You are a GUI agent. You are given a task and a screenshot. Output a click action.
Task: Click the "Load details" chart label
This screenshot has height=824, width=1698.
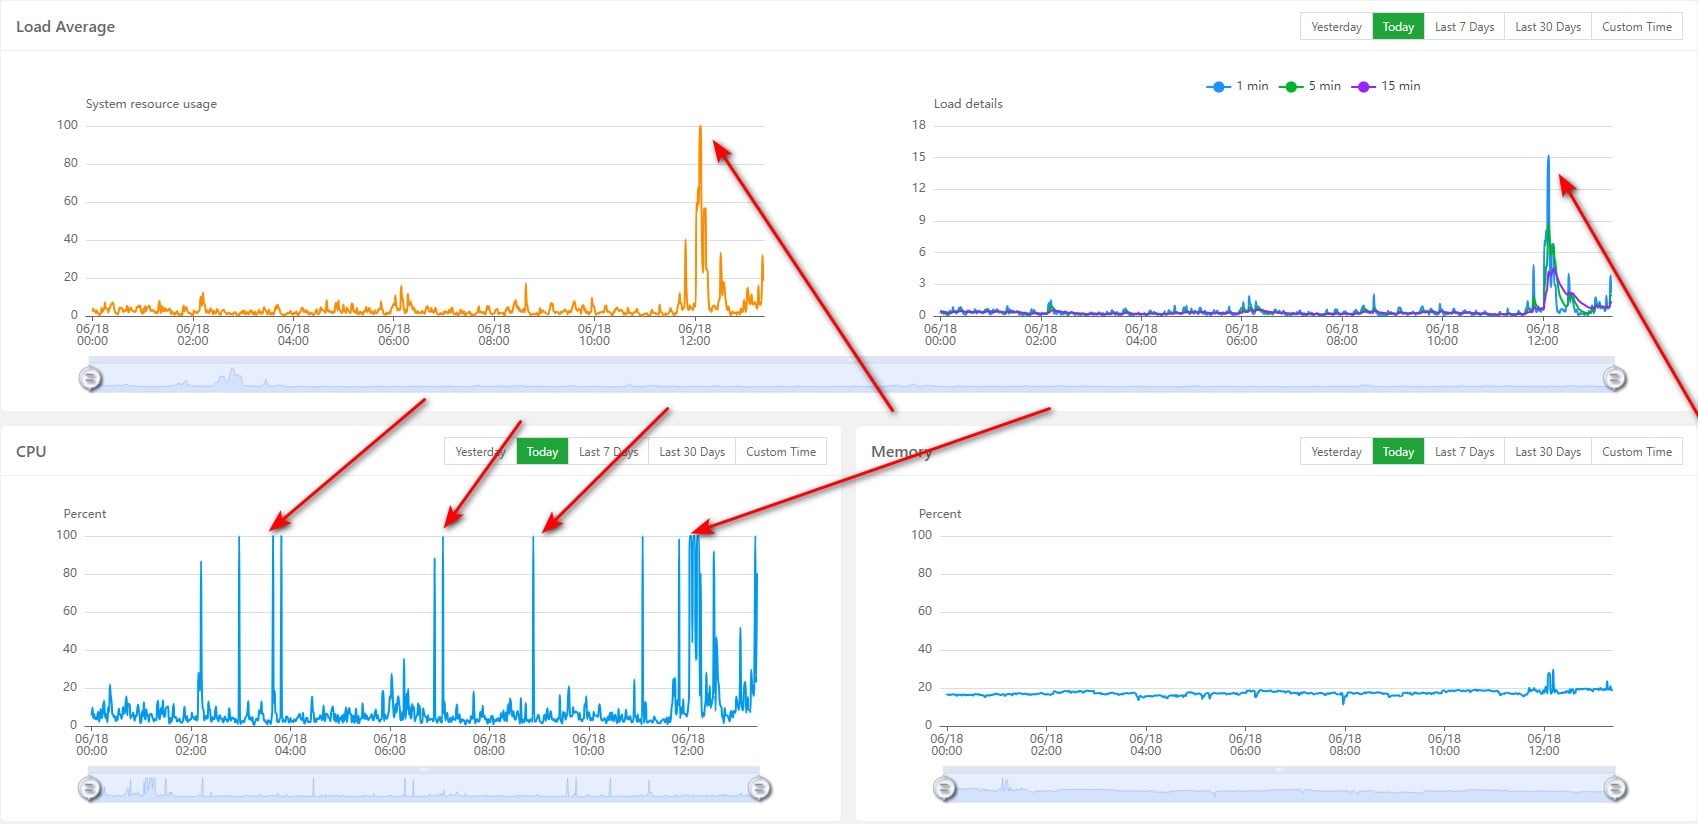click(x=968, y=104)
